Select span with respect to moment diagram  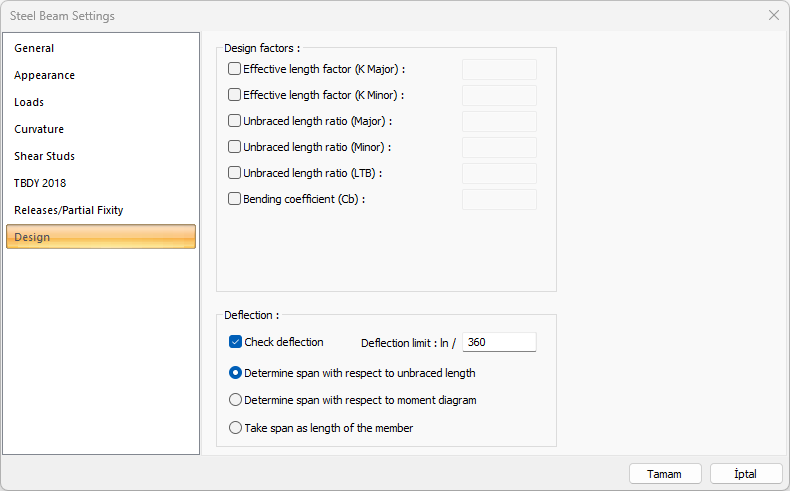pyautogui.click(x=236, y=400)
